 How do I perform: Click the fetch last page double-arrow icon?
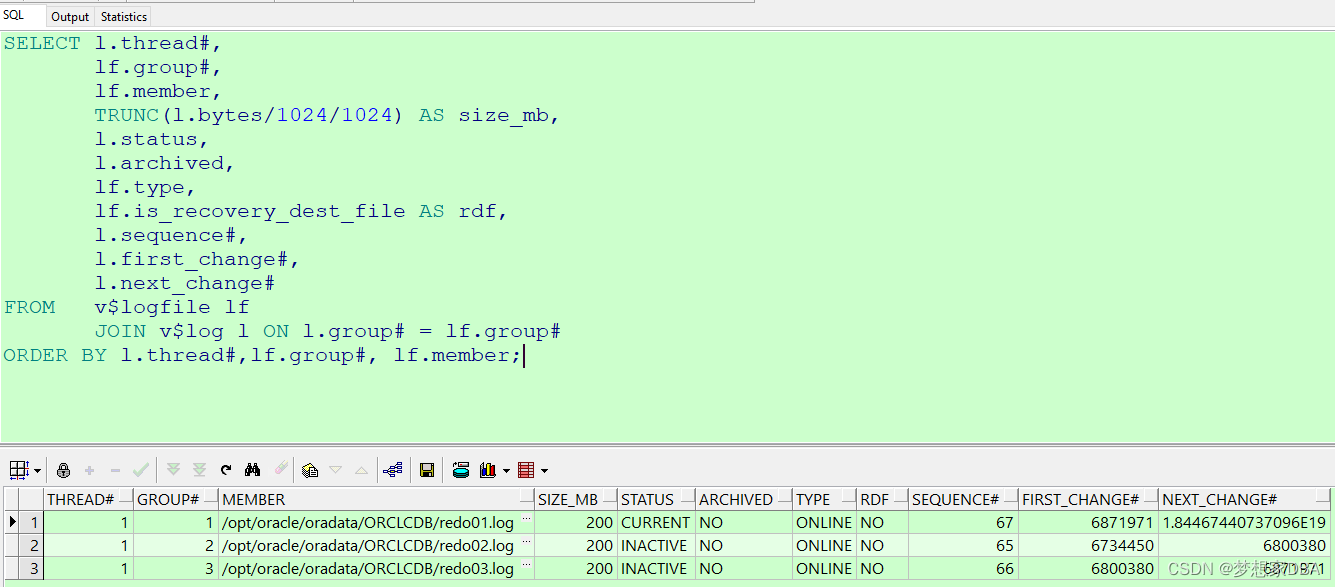pyautogui.click(x=199, y=470)
